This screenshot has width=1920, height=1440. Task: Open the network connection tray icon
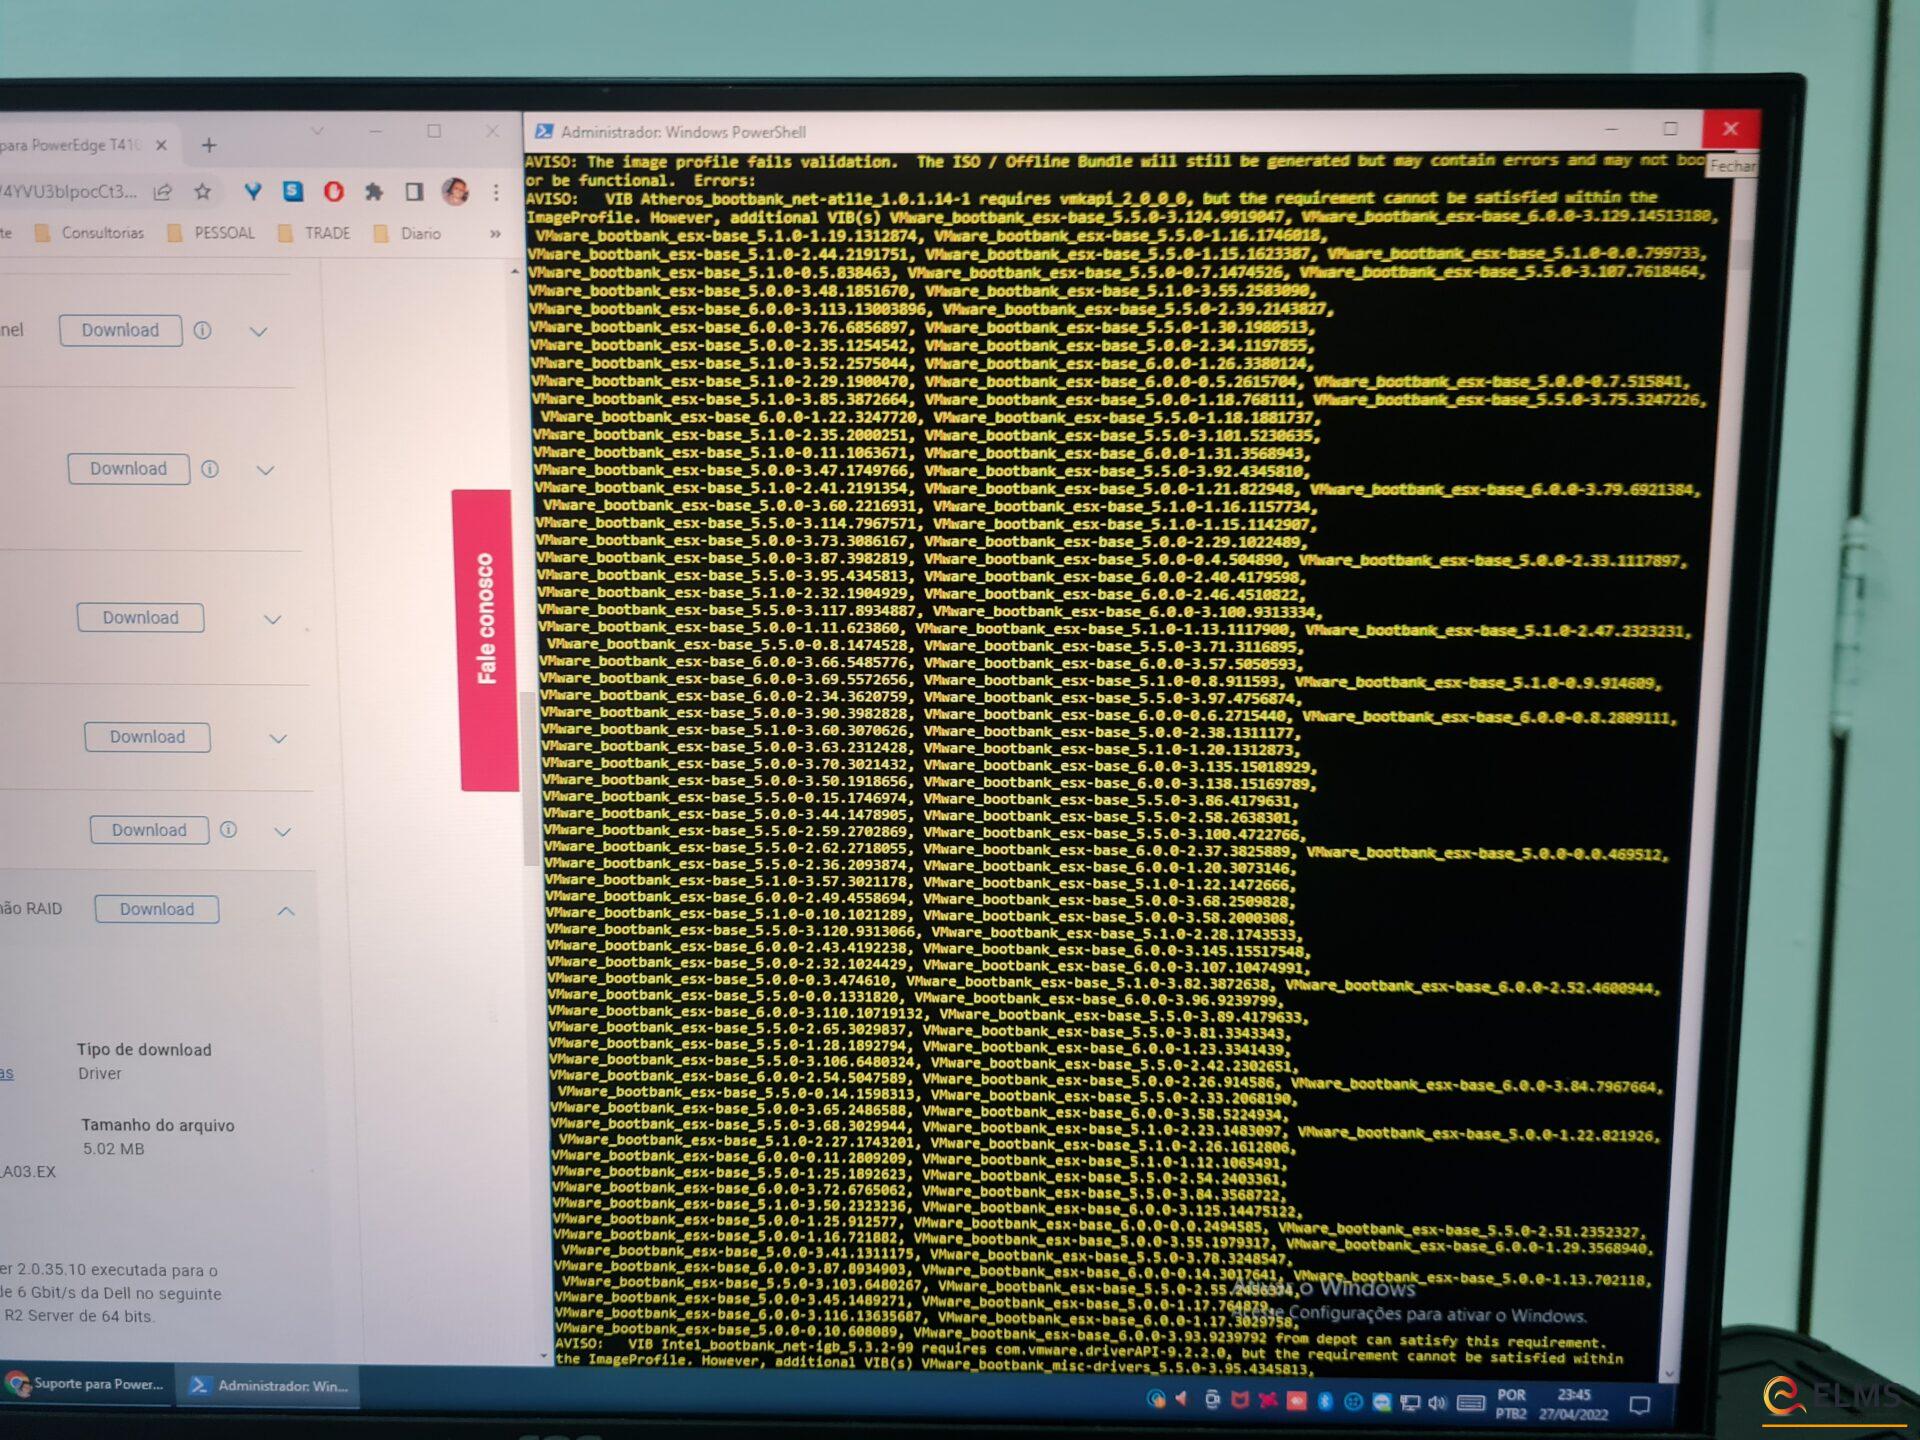click(x=1410, y=1403)
